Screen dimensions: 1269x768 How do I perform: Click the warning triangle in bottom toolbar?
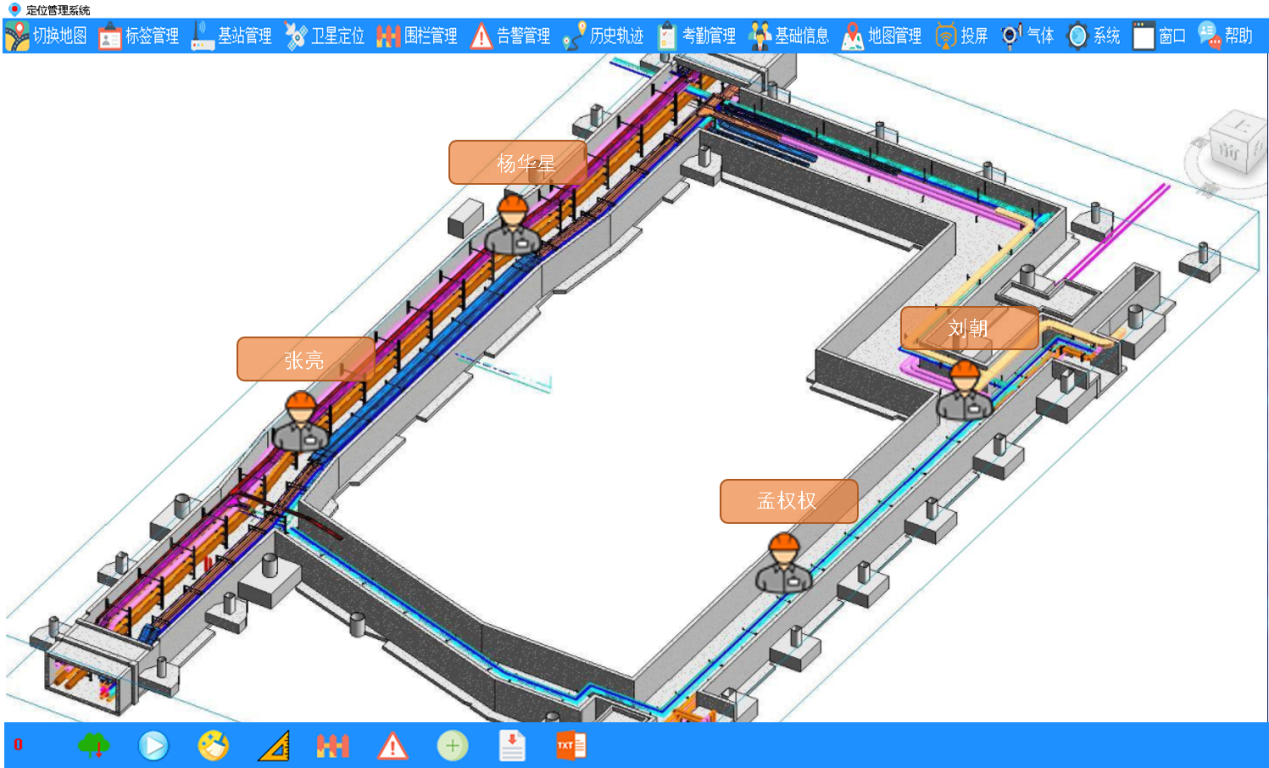(393, 745)
